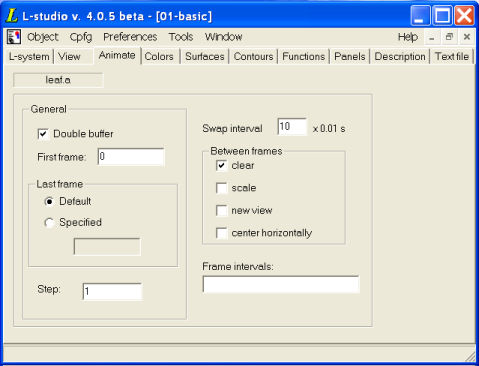The height and width of the screenshot is (366, 479).
Task: Click the L-studio application icon in title bar
Action: [12, 16]
